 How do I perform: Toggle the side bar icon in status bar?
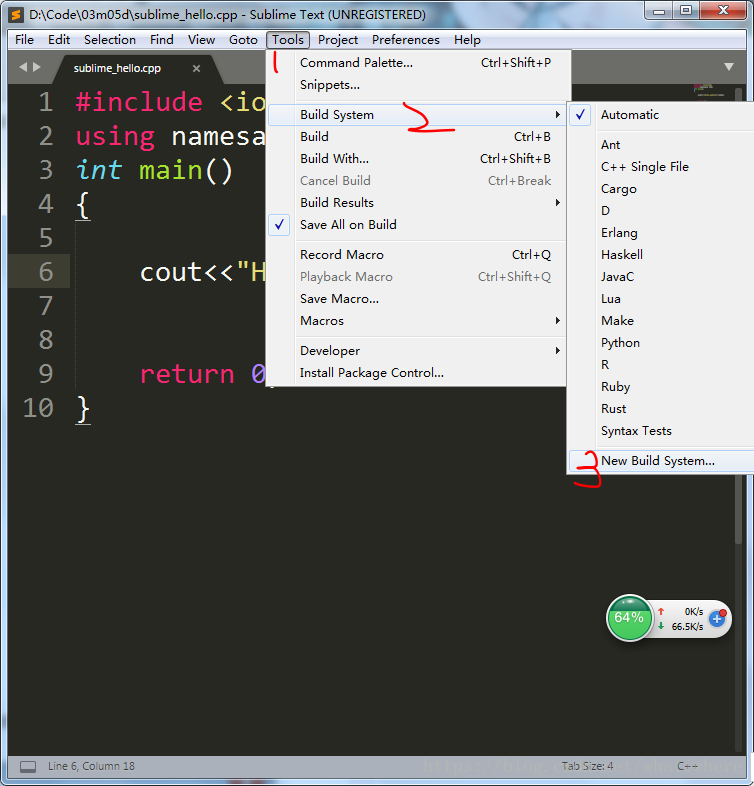[28, 766]
